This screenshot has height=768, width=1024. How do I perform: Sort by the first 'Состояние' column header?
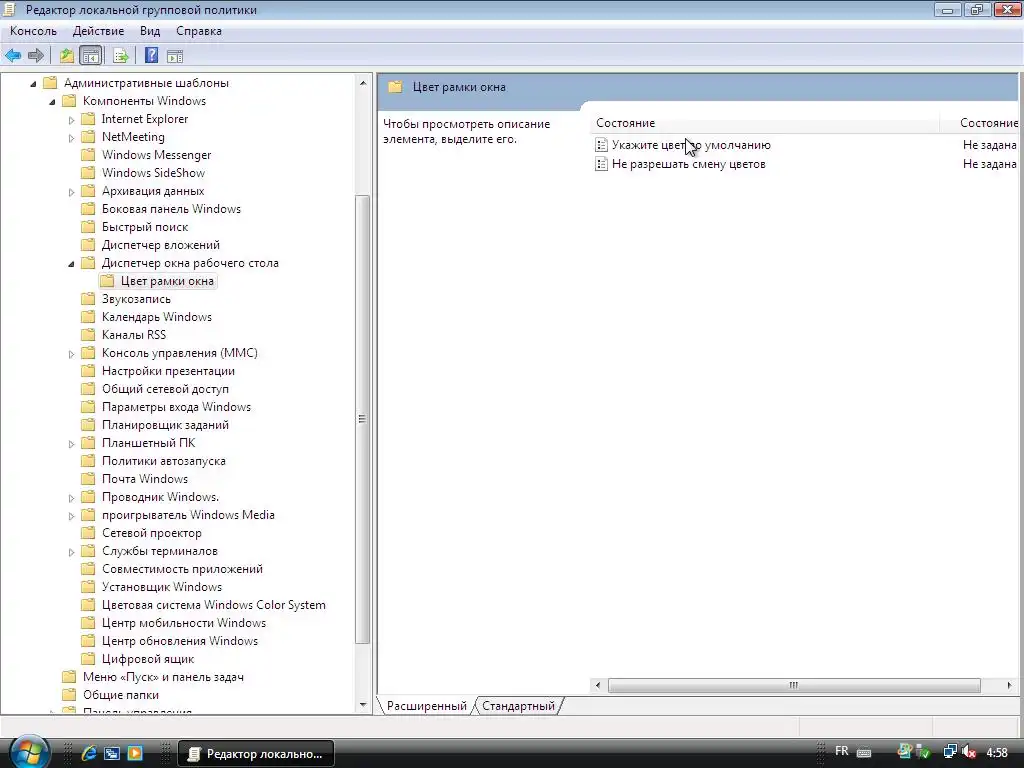coord(765,123)
